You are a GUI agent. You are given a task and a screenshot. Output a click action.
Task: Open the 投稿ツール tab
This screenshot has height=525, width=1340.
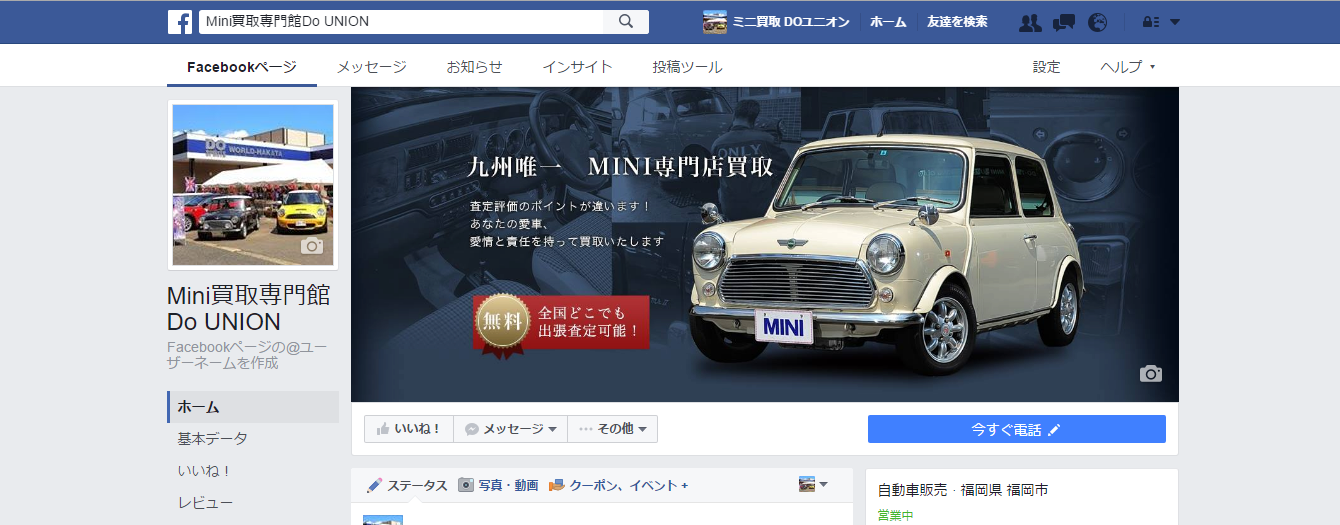(x=688, y=67)
